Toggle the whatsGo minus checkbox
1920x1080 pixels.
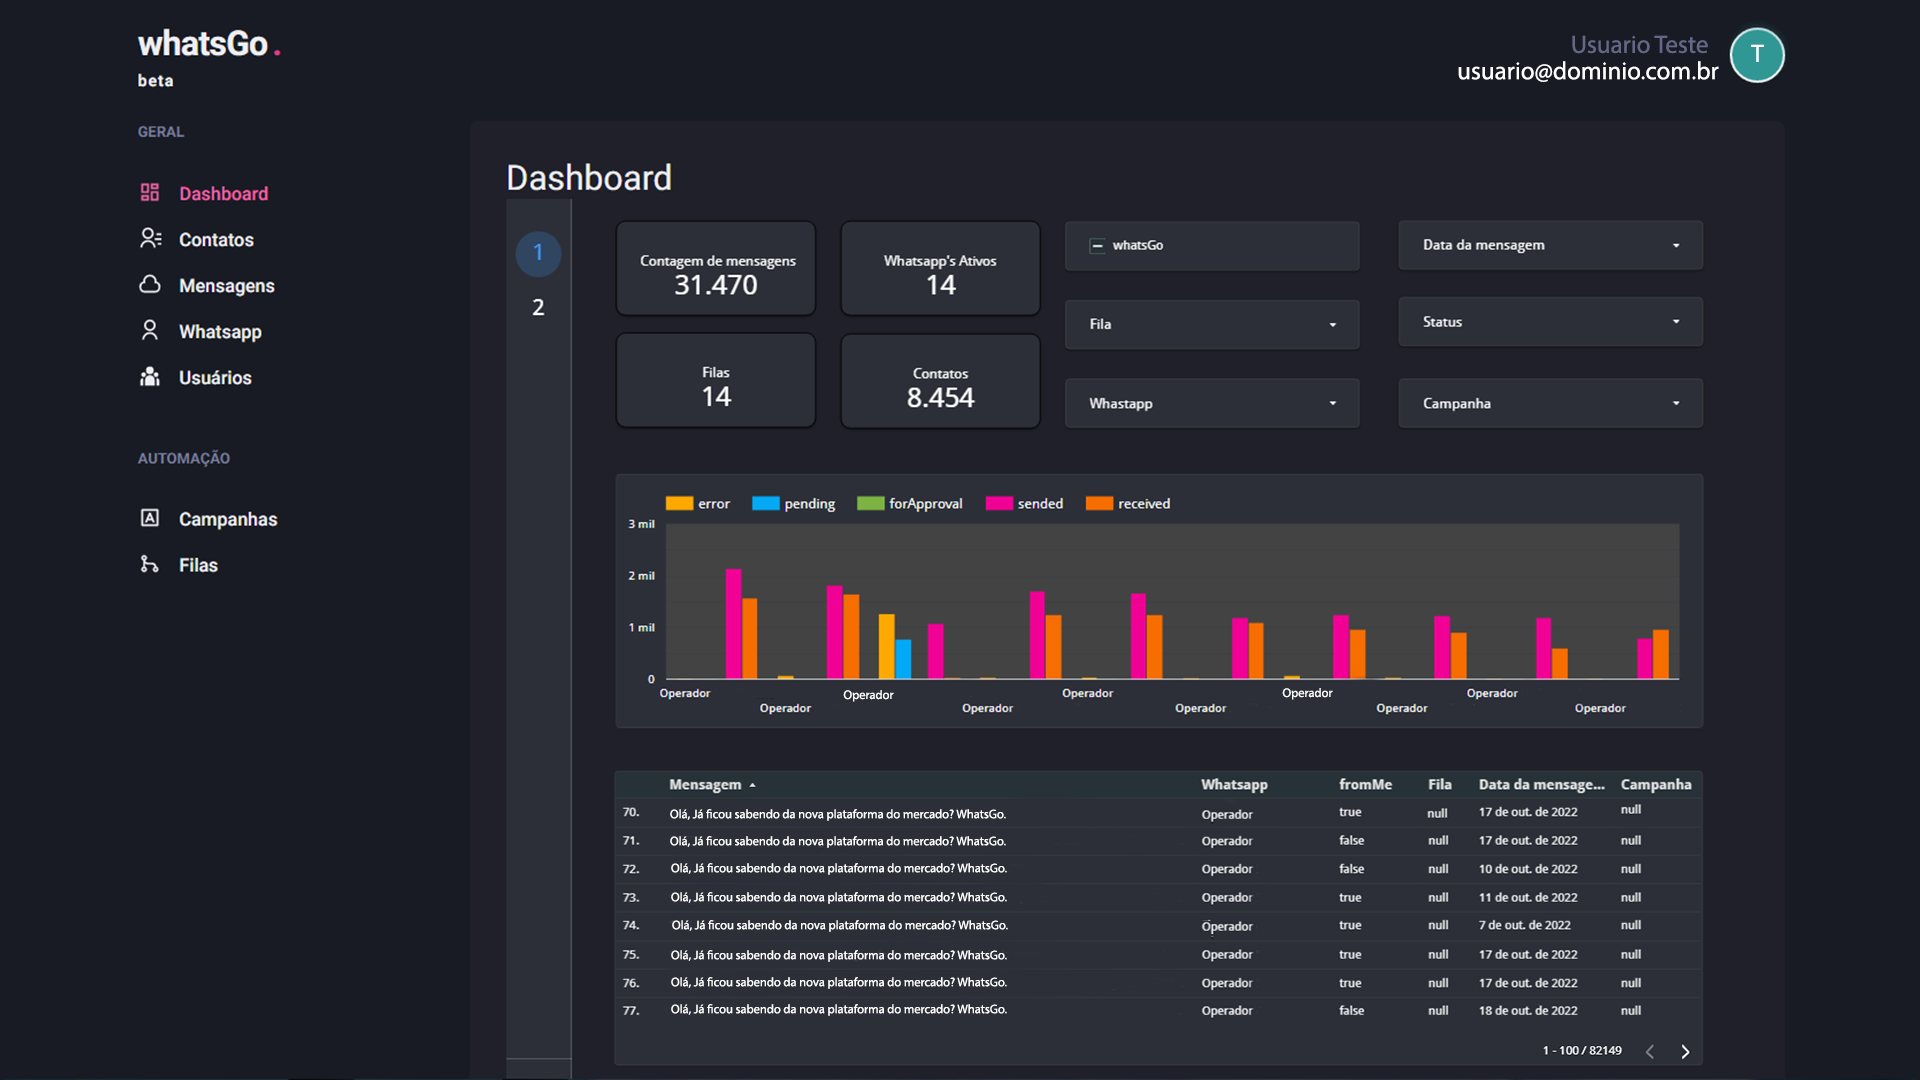tap(1097, 246)
